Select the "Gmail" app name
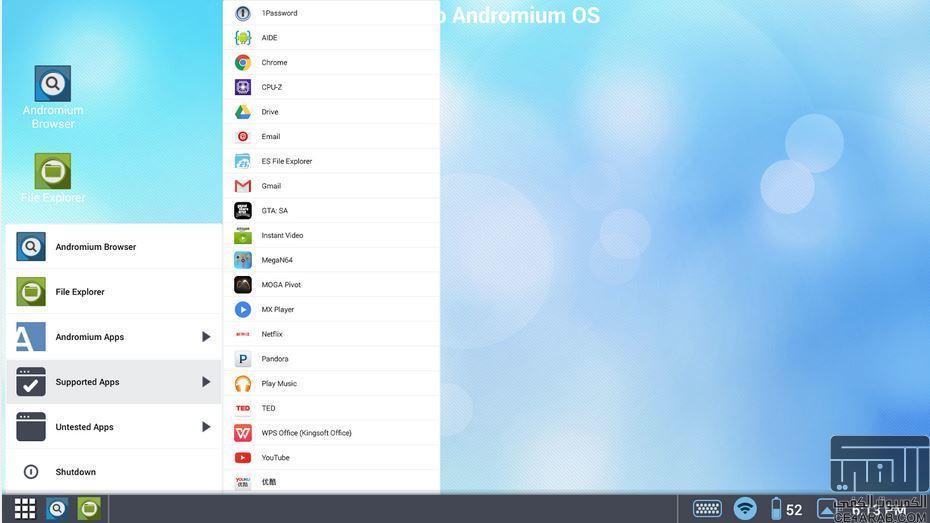The width and height of the screenshot is (930, 523). coord(271,186)
